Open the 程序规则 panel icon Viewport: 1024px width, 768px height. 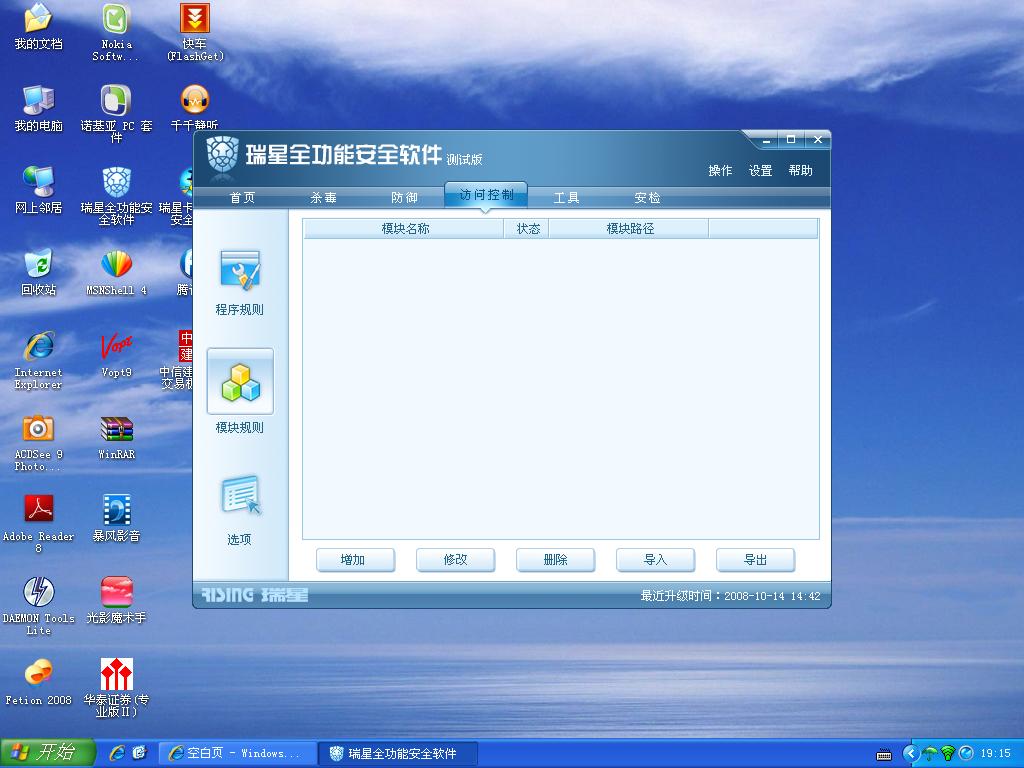[240, 270]
